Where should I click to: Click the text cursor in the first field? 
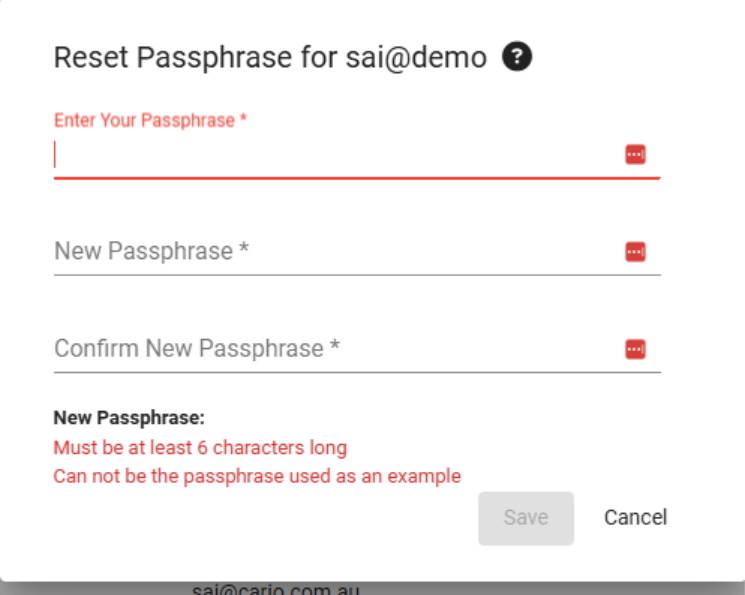click(56, 155)
